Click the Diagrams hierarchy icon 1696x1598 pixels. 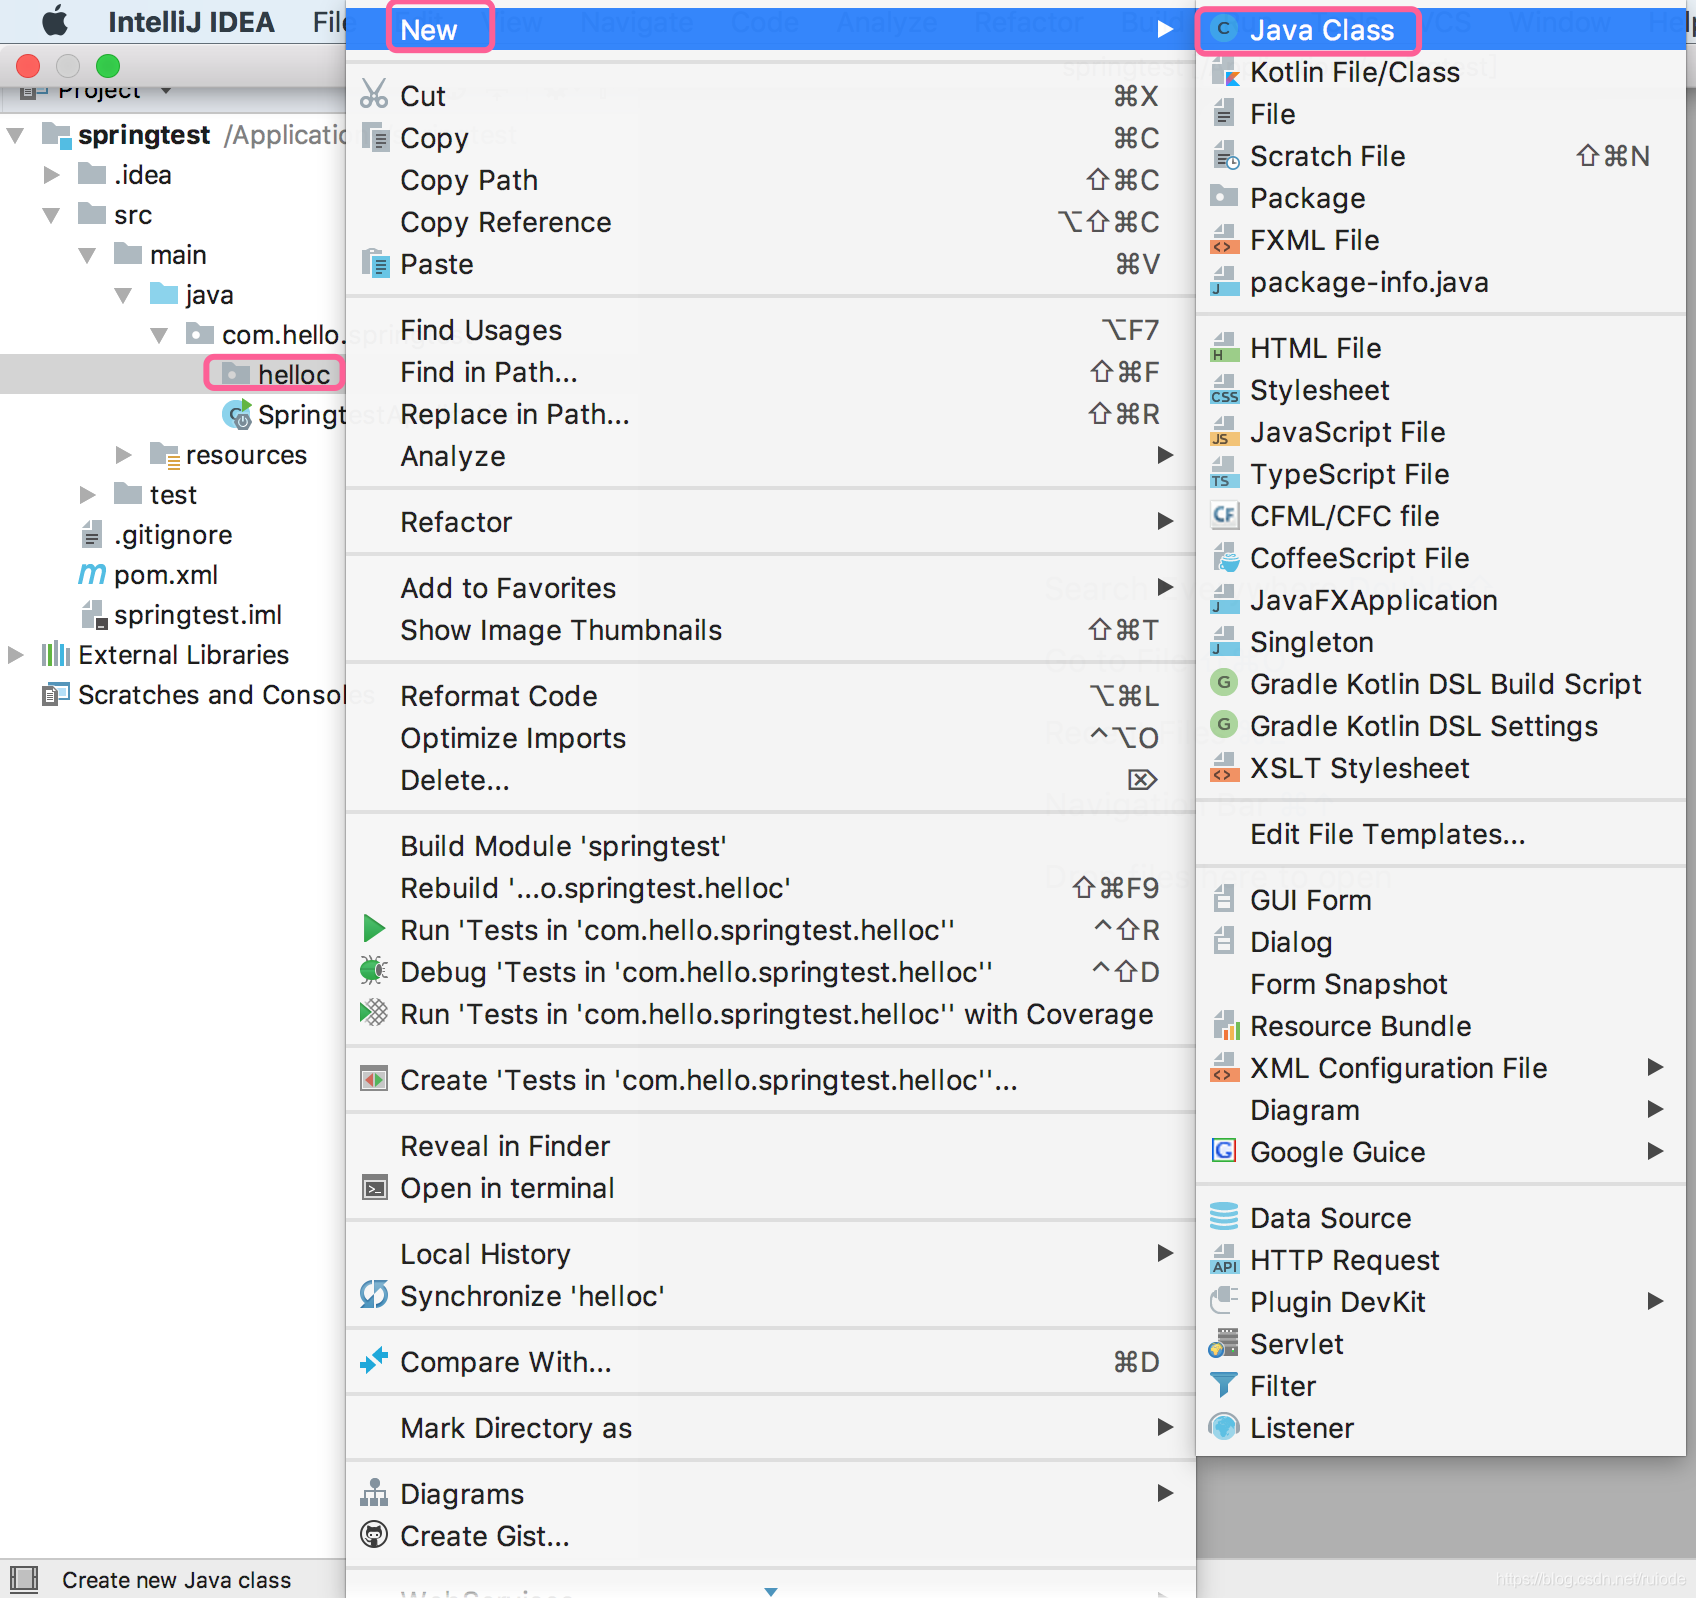[374, 1493]
